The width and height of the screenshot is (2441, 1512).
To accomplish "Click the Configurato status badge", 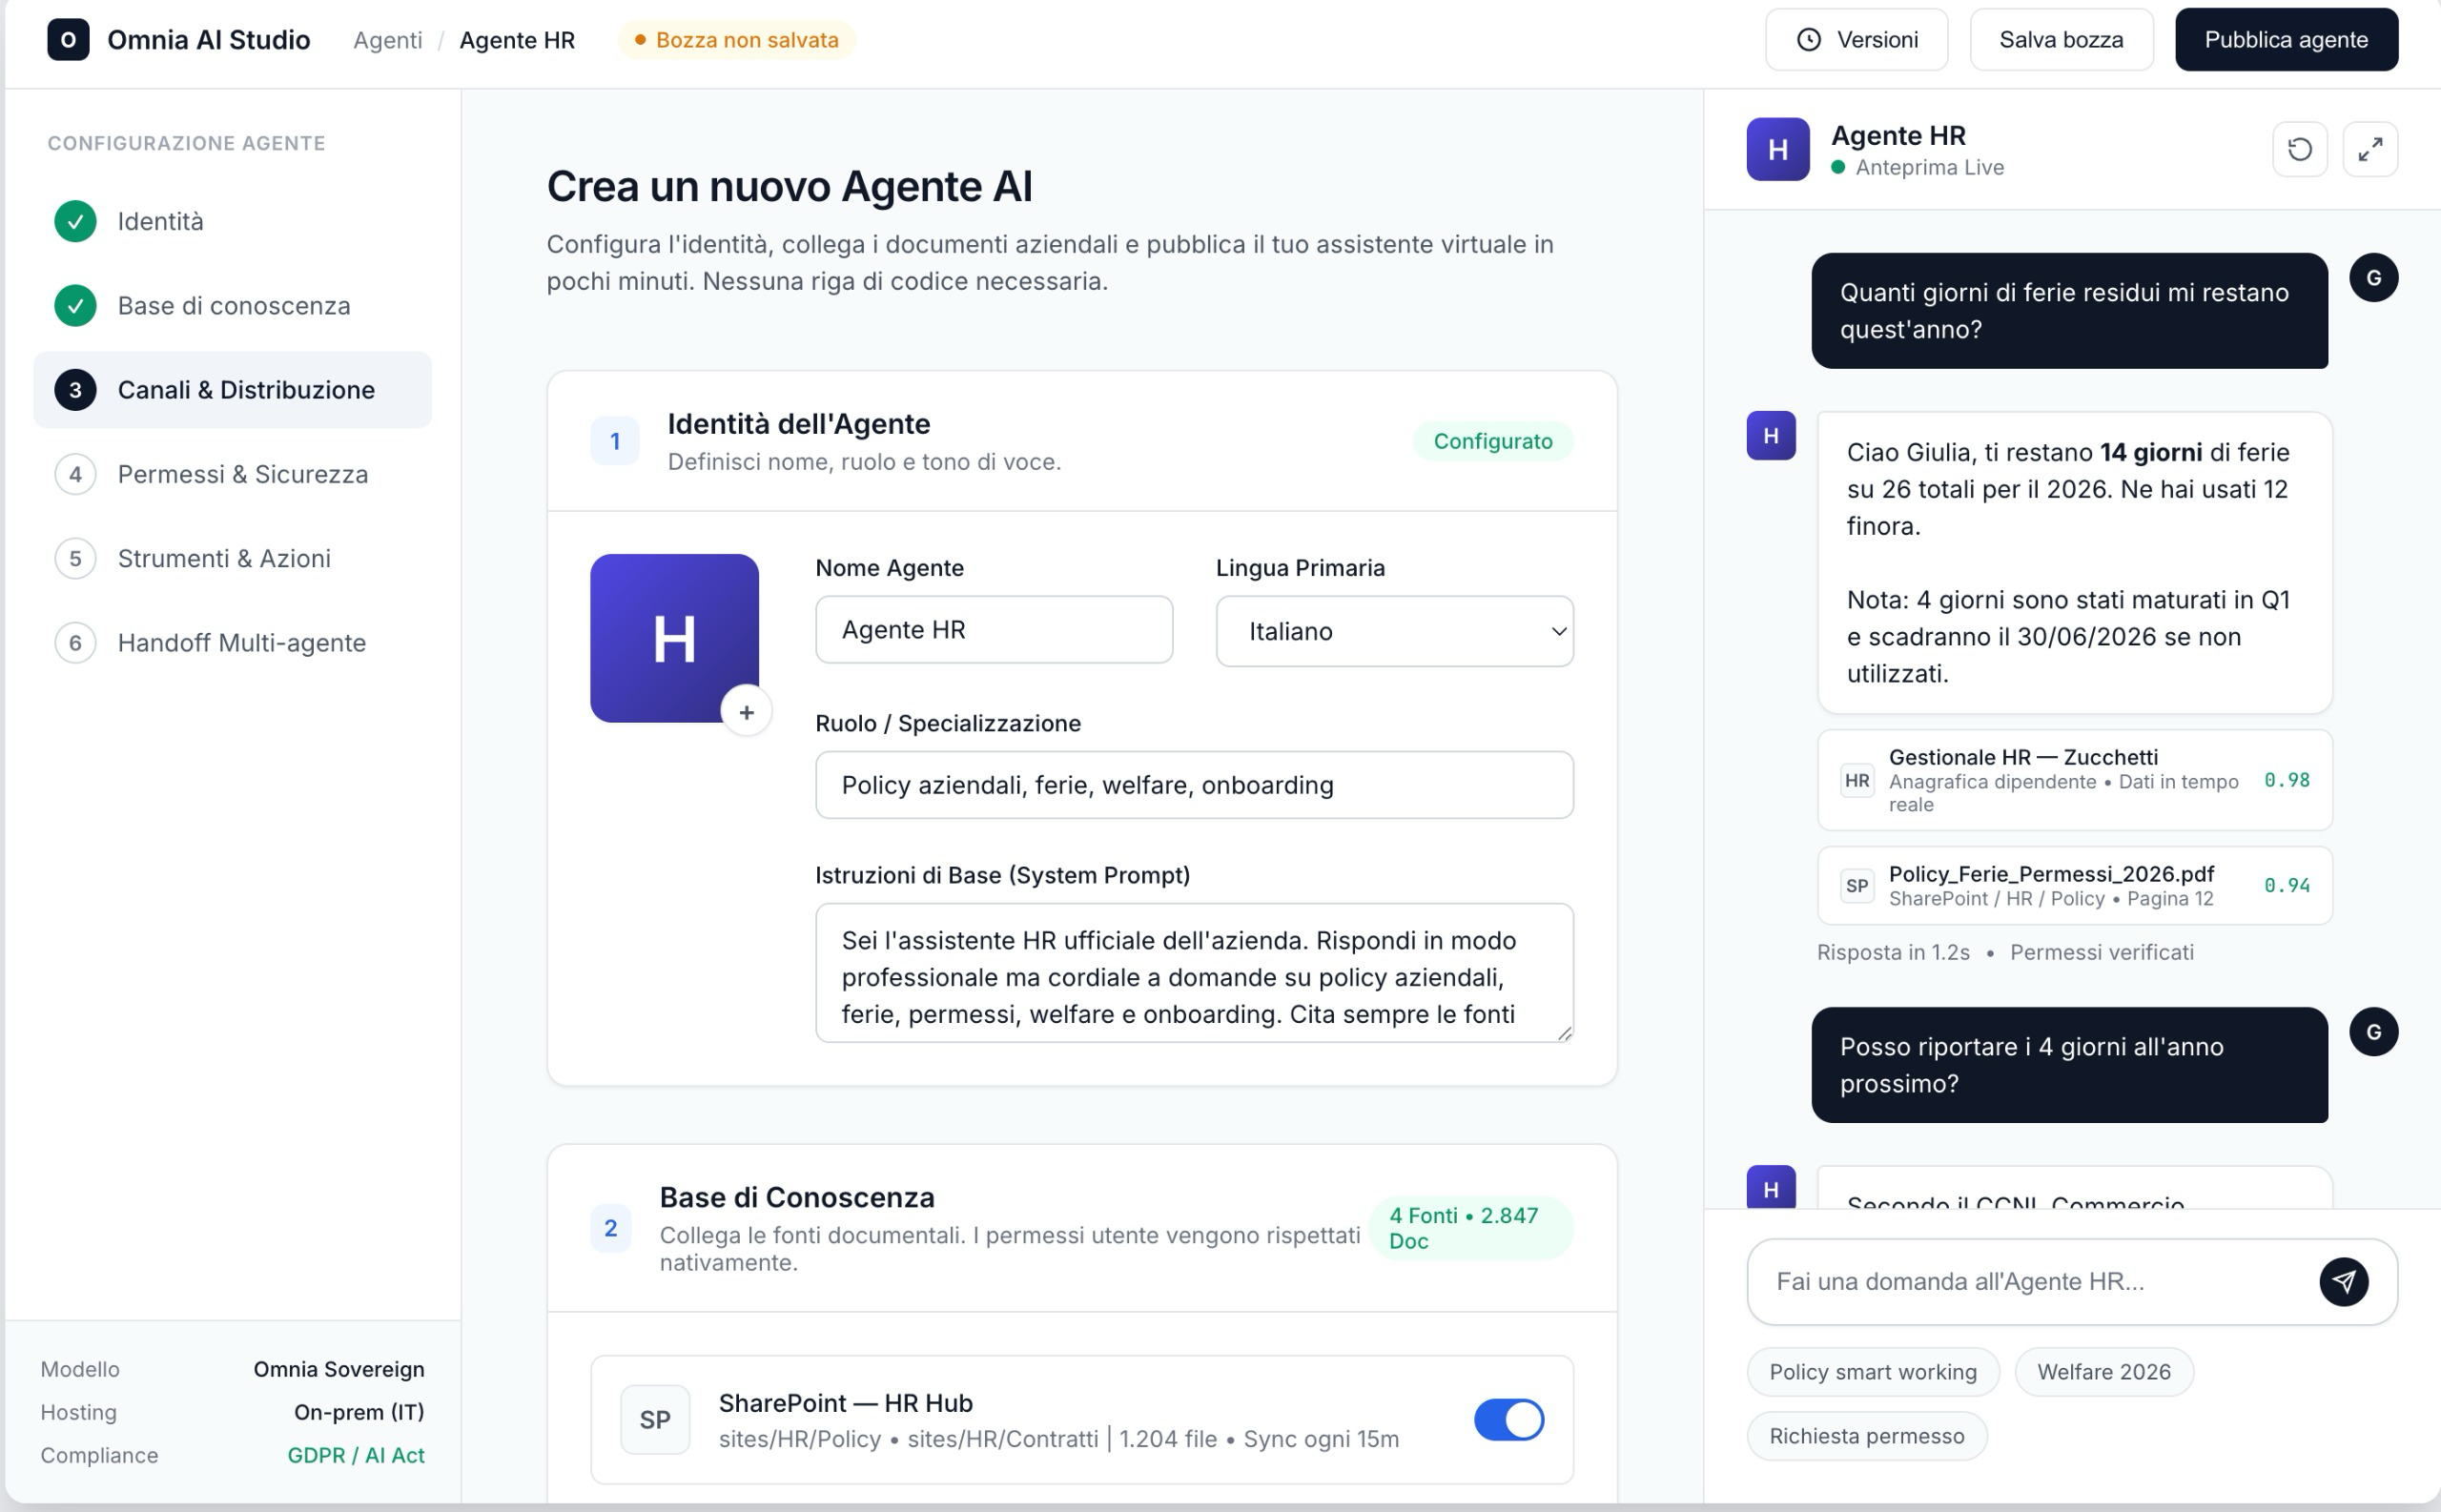I will pos(1493,441).
